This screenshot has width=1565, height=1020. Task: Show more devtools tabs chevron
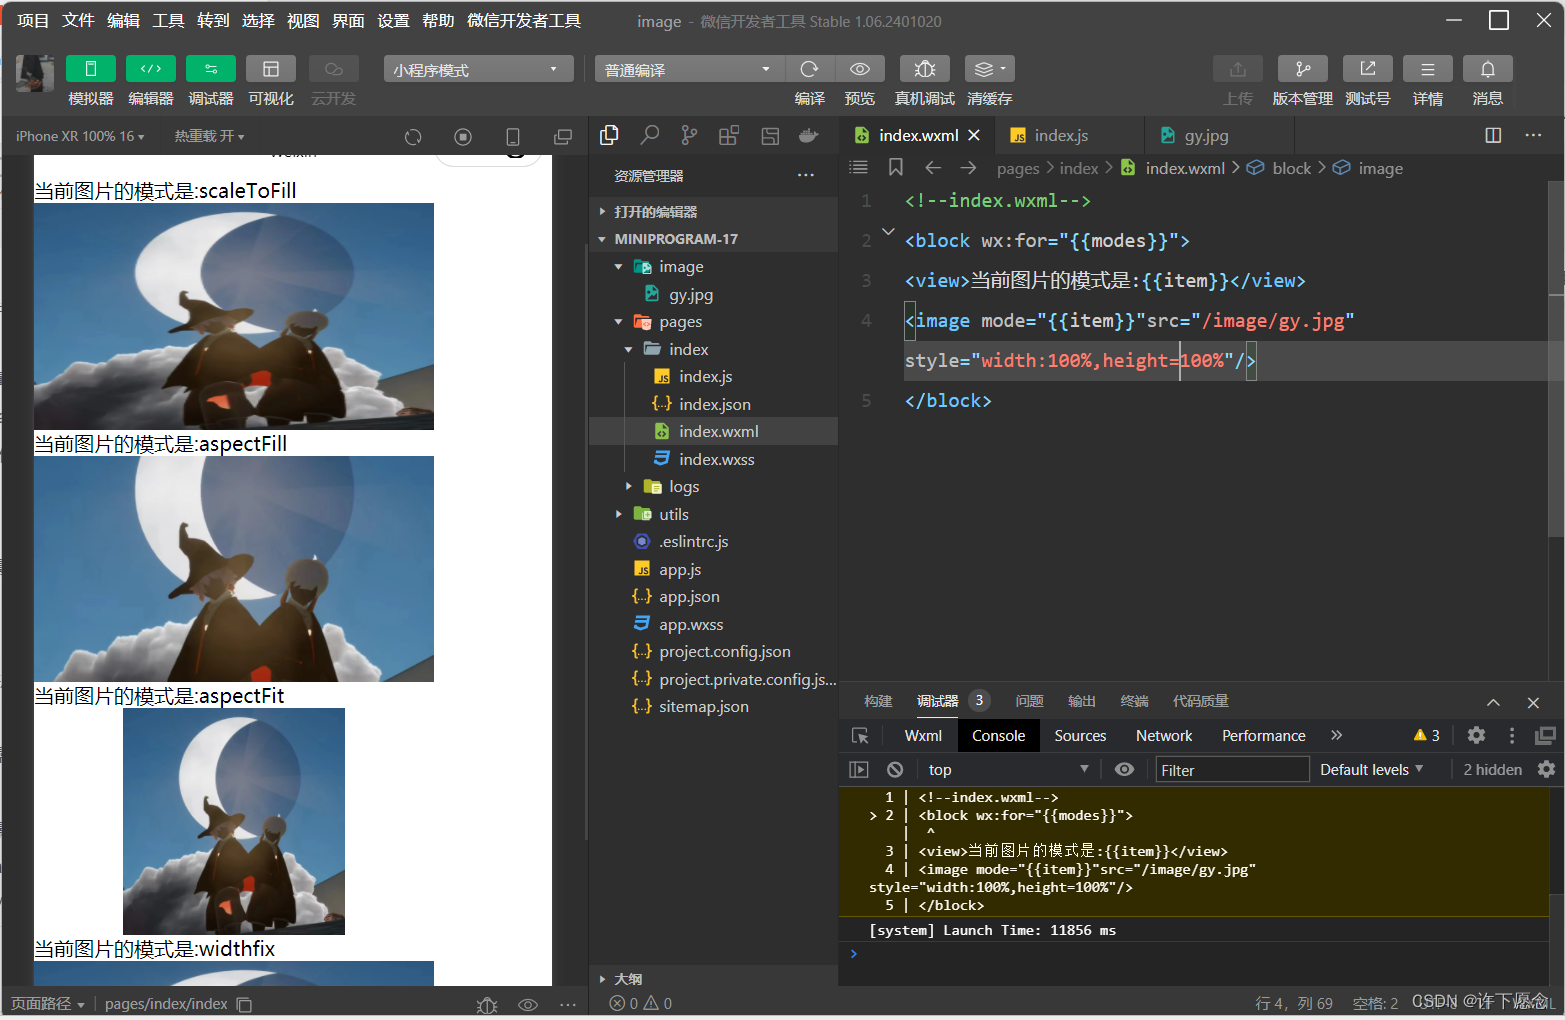(x=1336, y=735)
